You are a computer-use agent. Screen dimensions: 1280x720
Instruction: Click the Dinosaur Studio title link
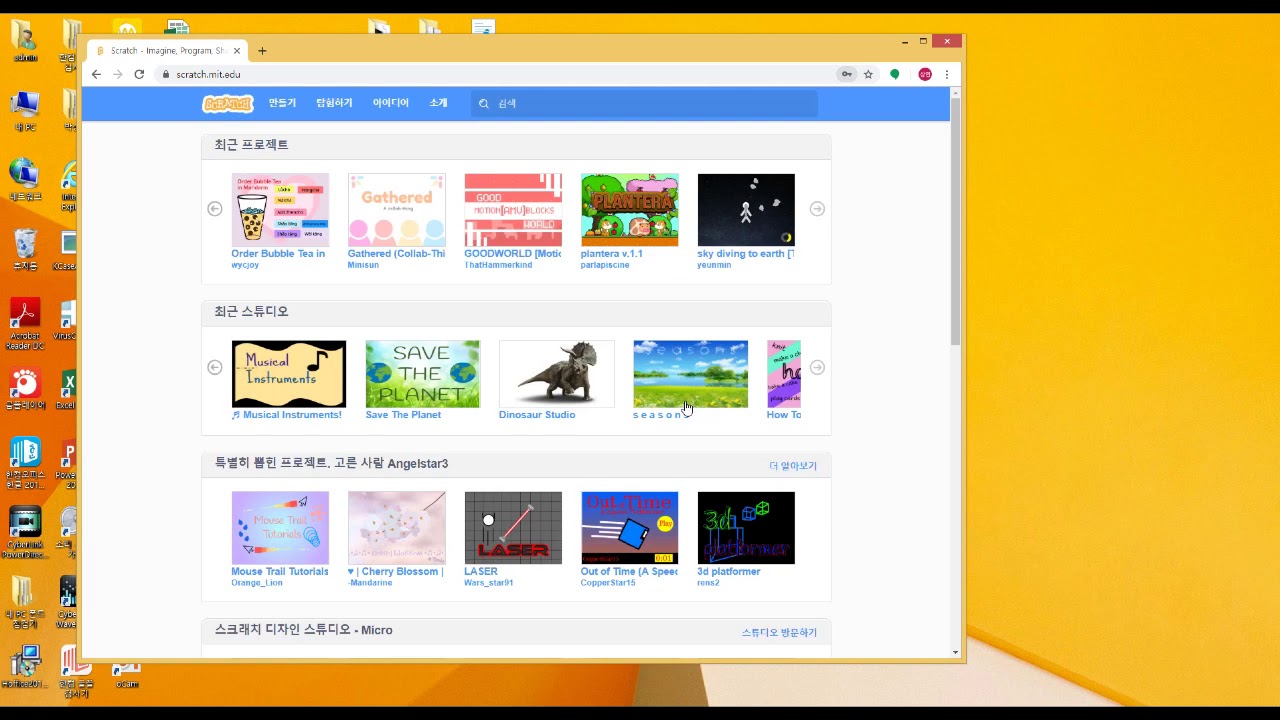[x=537, y=415]
